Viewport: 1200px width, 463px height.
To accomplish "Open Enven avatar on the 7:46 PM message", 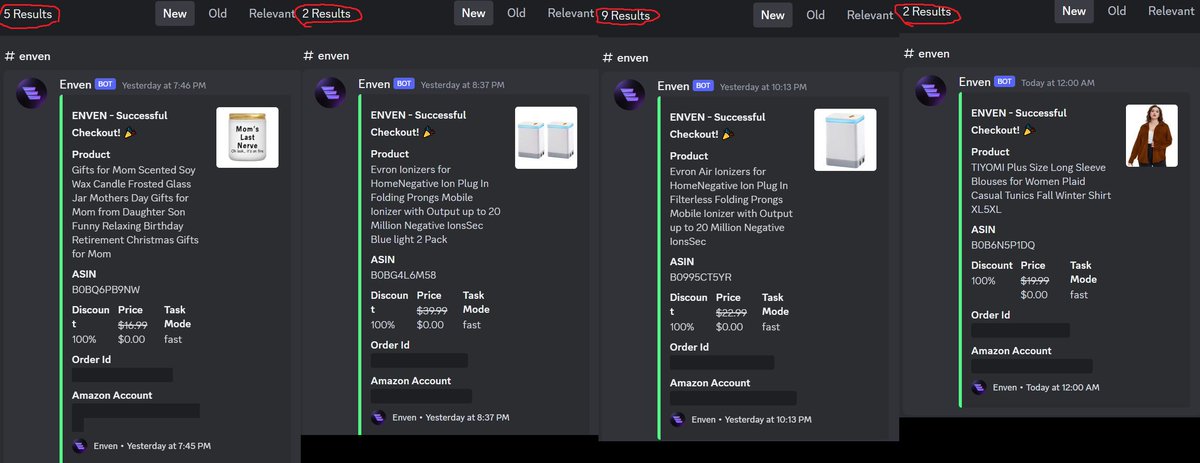I will (x=31, y=94).
